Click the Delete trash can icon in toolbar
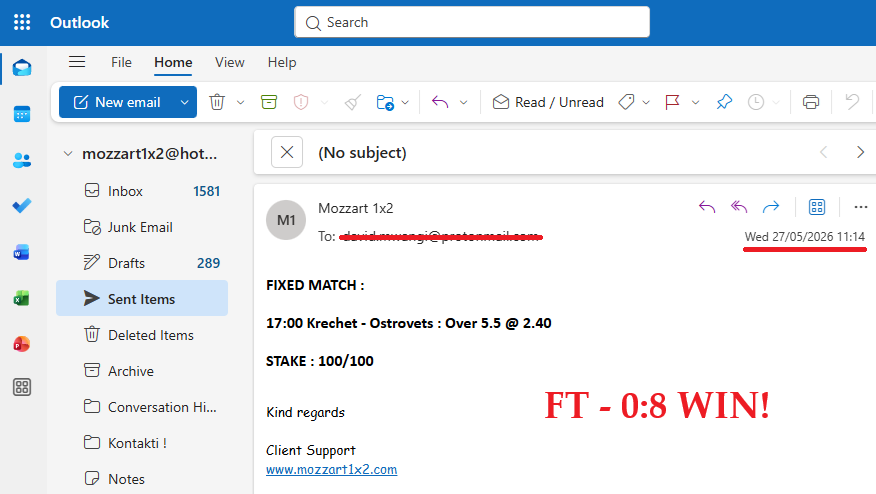The height and width of the screenshot is (494, 876). point(217,102)
